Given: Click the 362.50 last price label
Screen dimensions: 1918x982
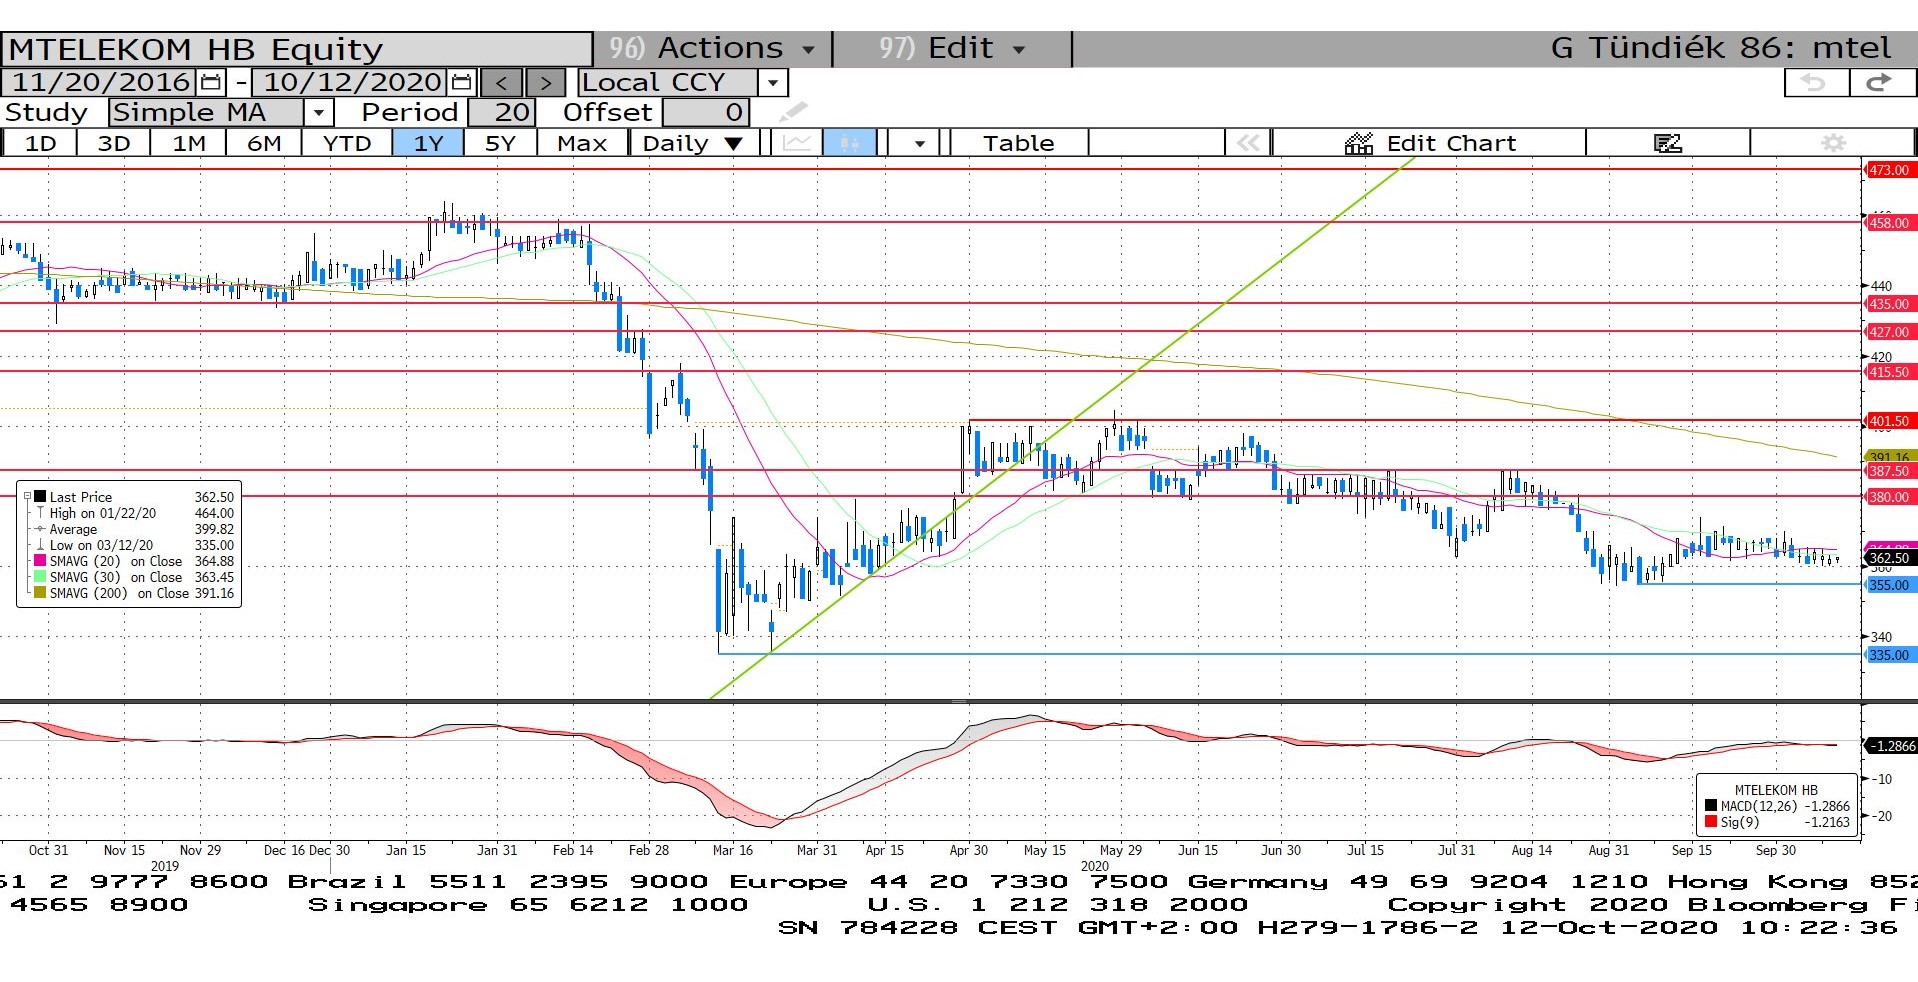Looking at the screenshot, I should click(1890, 558).
